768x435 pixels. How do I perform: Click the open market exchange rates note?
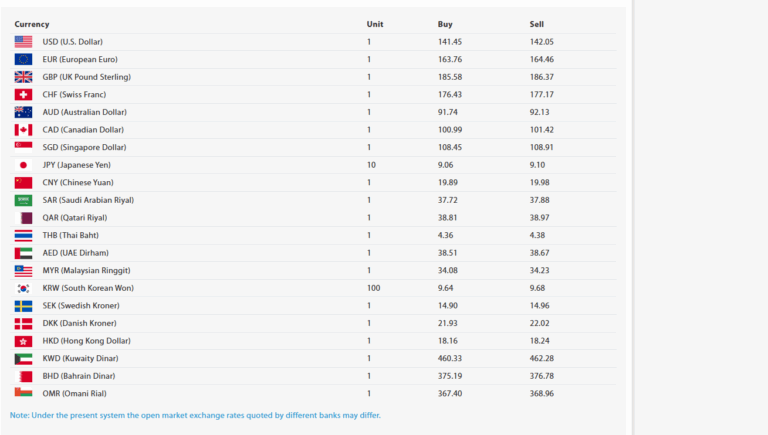point(195,415)
